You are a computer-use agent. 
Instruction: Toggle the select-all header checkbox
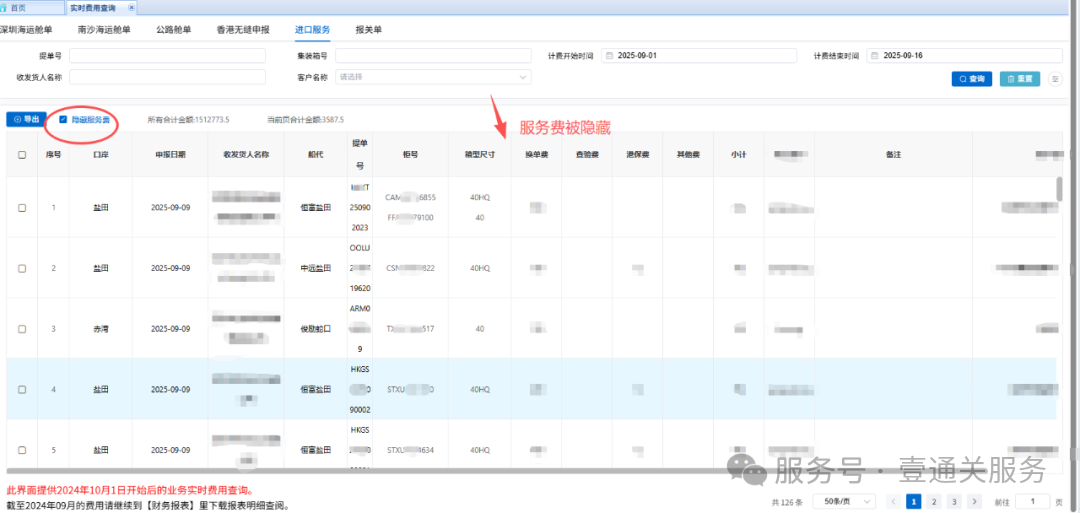point(22,155)
